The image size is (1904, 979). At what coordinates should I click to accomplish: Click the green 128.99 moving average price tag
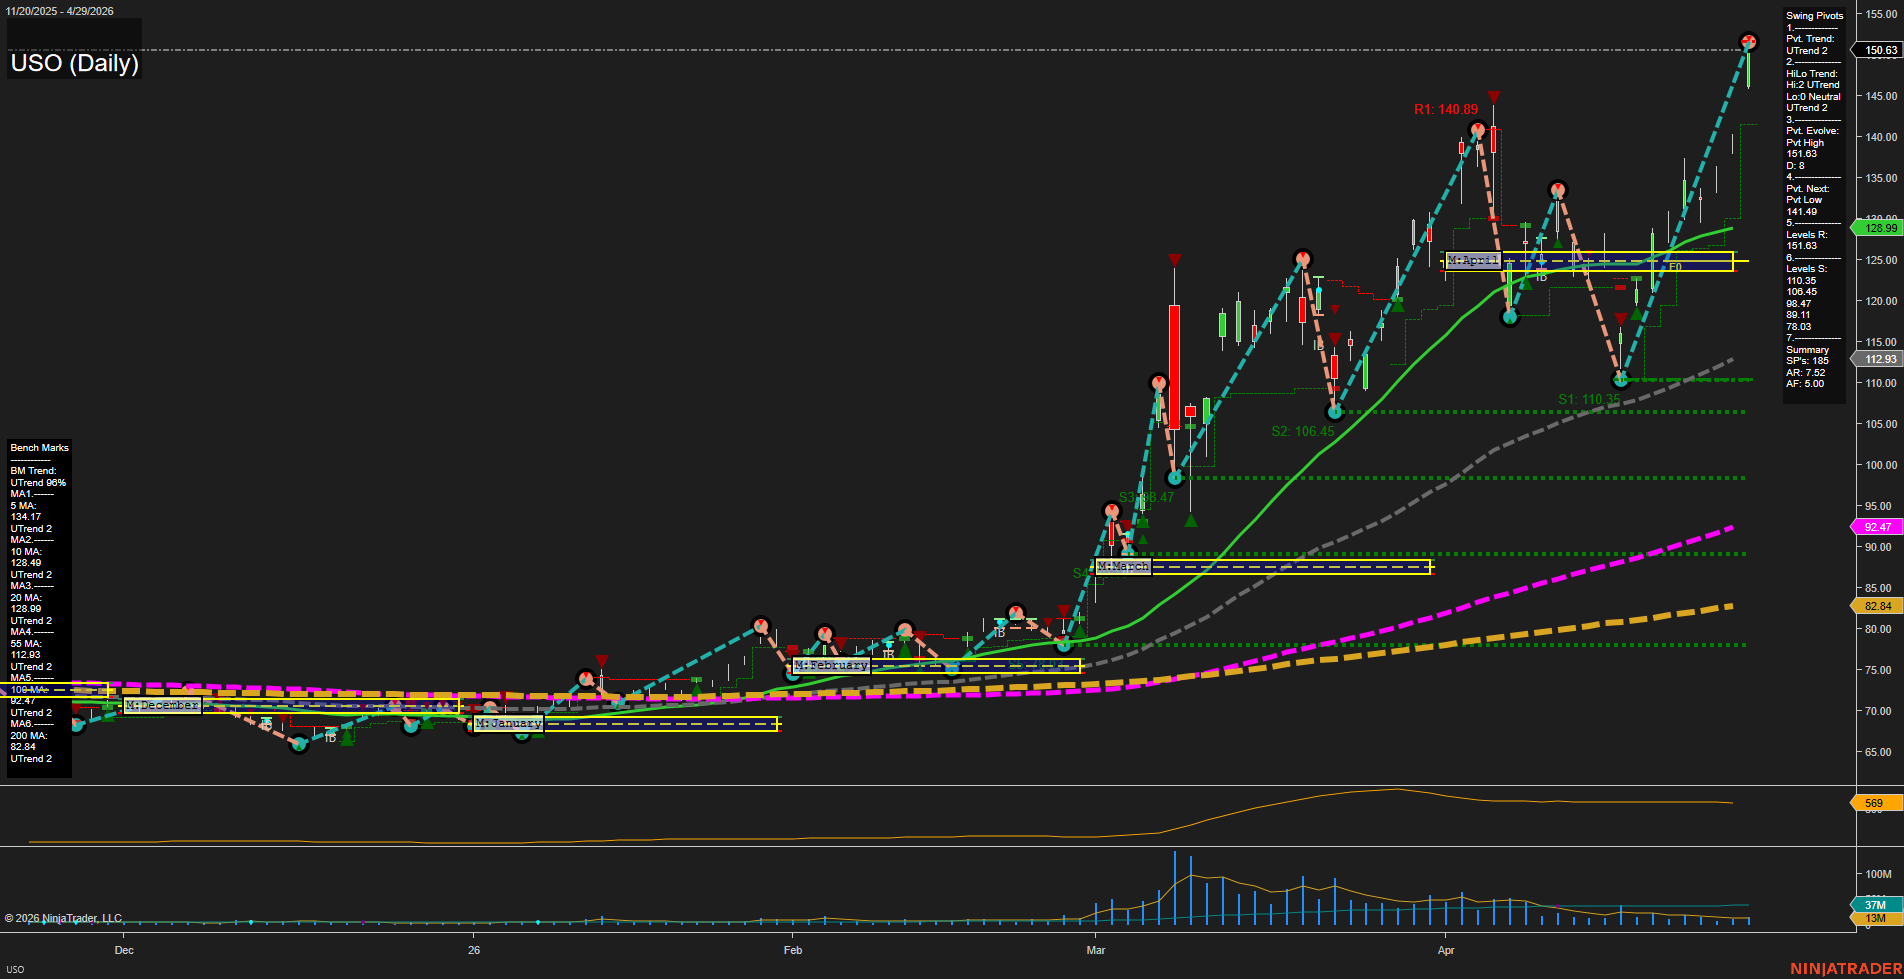click(1879, 228)
